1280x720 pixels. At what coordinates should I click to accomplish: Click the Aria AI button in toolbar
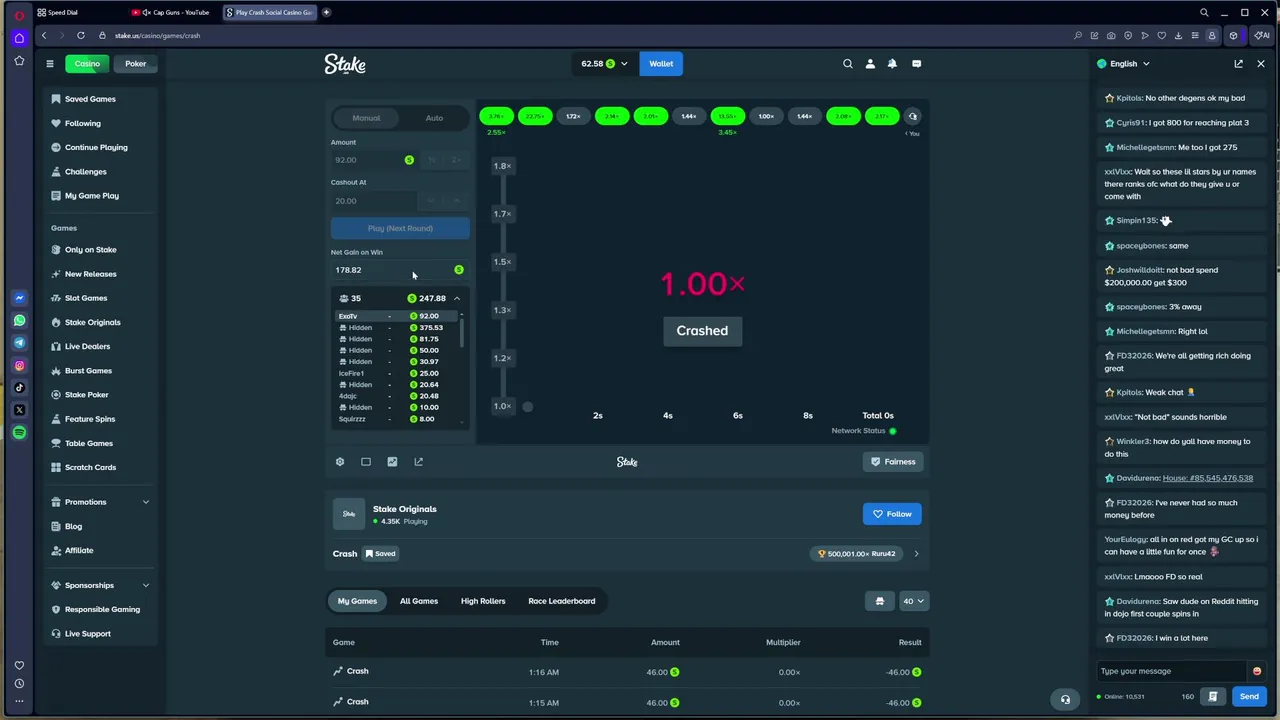[x=1263, y=35]
